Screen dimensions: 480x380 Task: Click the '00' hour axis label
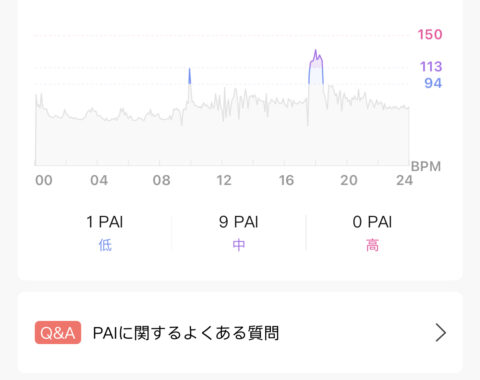click(44, 180)
